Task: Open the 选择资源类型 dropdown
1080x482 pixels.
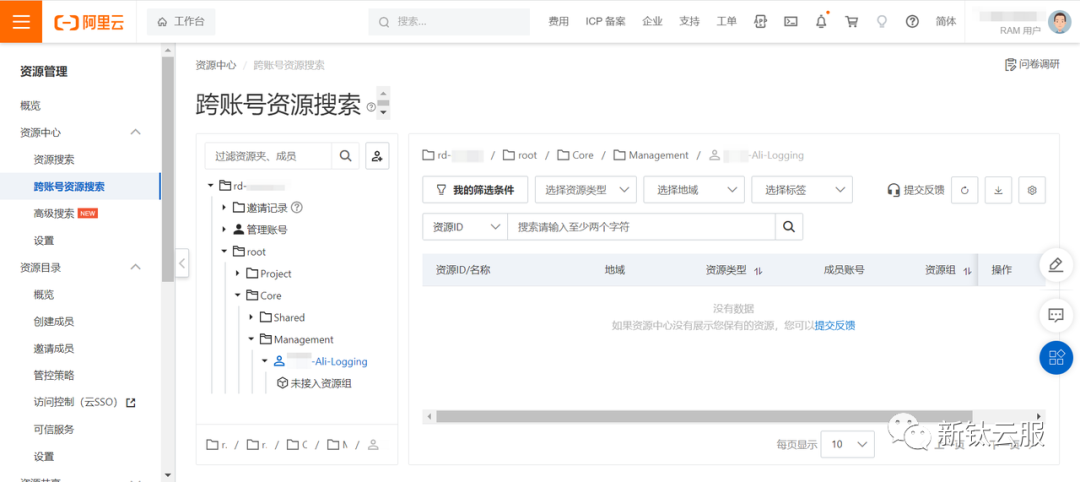Action: 585,190
